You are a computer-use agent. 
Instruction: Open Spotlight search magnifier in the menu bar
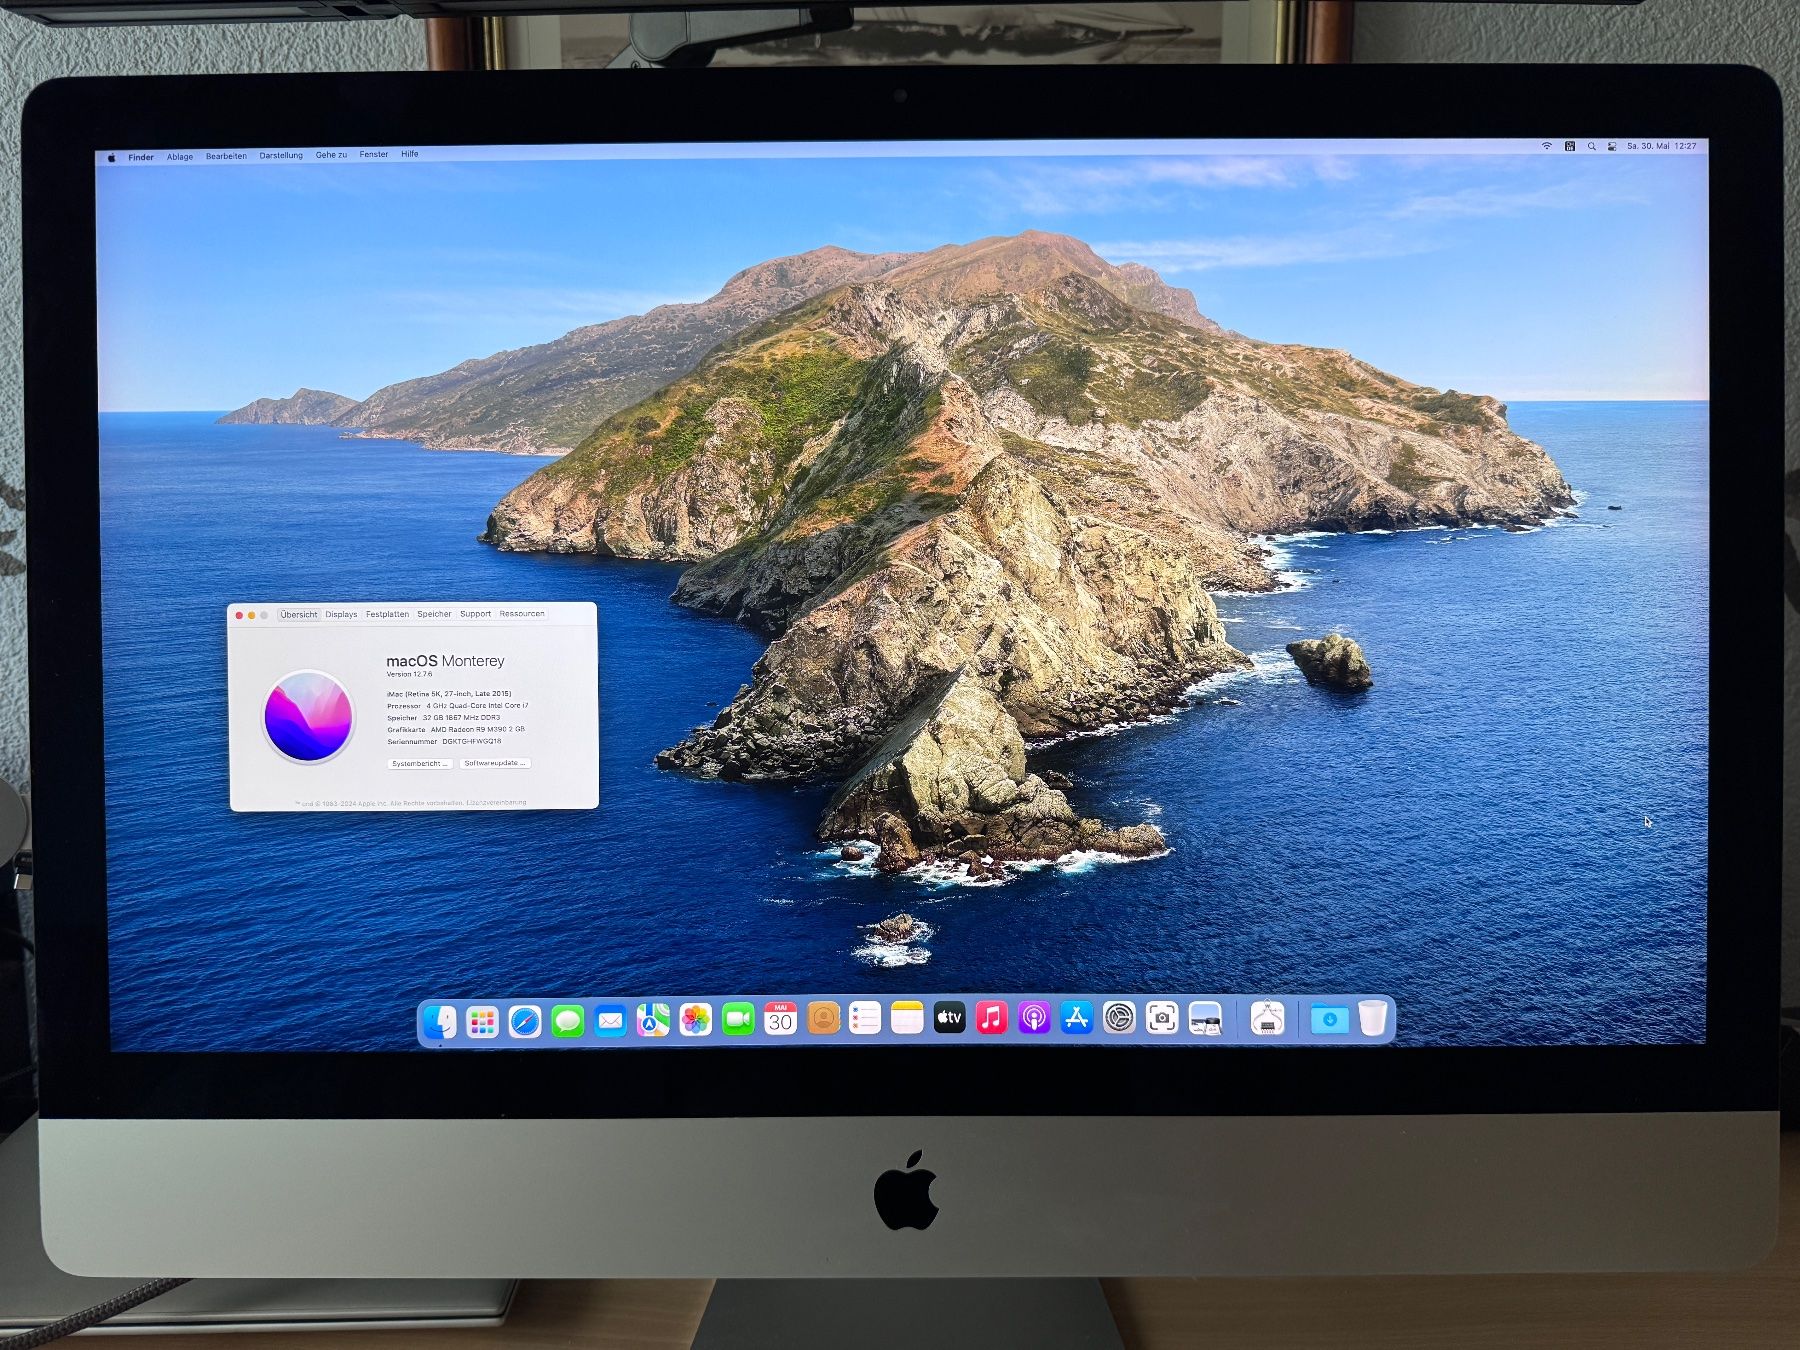coord(1591,146)
